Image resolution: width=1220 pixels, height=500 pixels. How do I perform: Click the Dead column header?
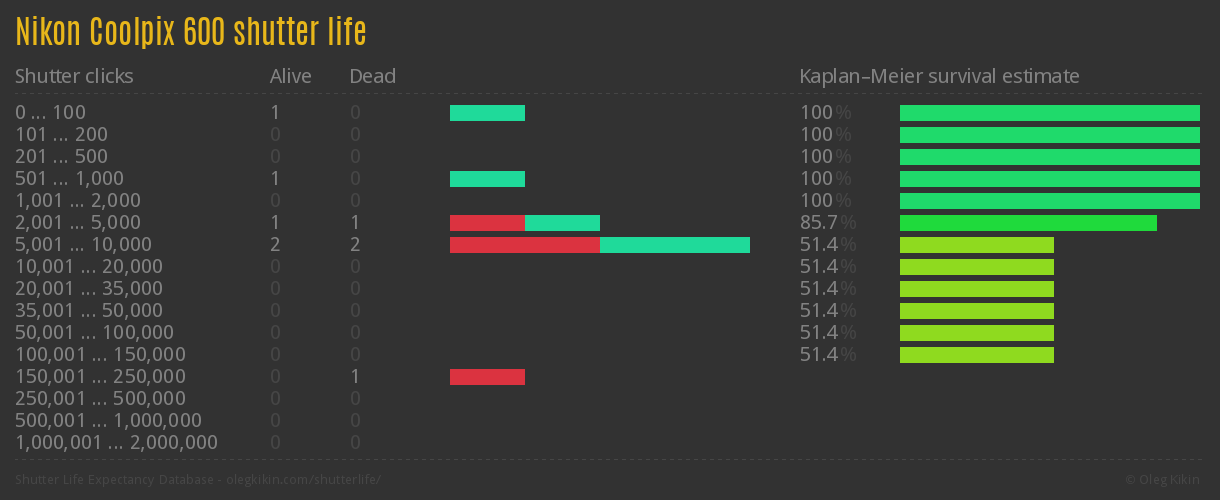click(x=372, y=76)
